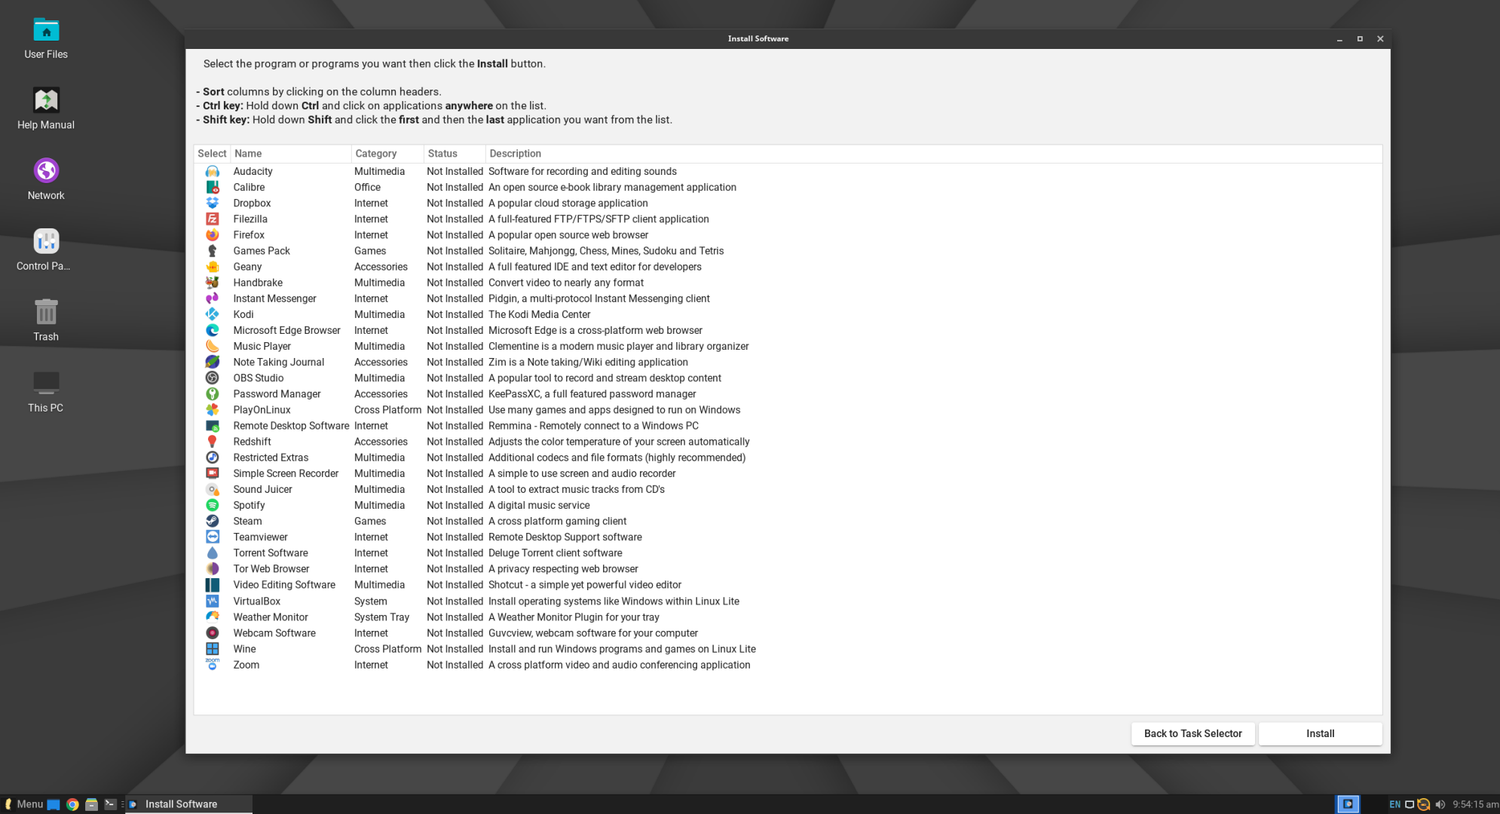Image resolution: width=1500 pixels, height=814 pixels.
Task: Click the PlayOnLinux icon
Action: (212, 410)
